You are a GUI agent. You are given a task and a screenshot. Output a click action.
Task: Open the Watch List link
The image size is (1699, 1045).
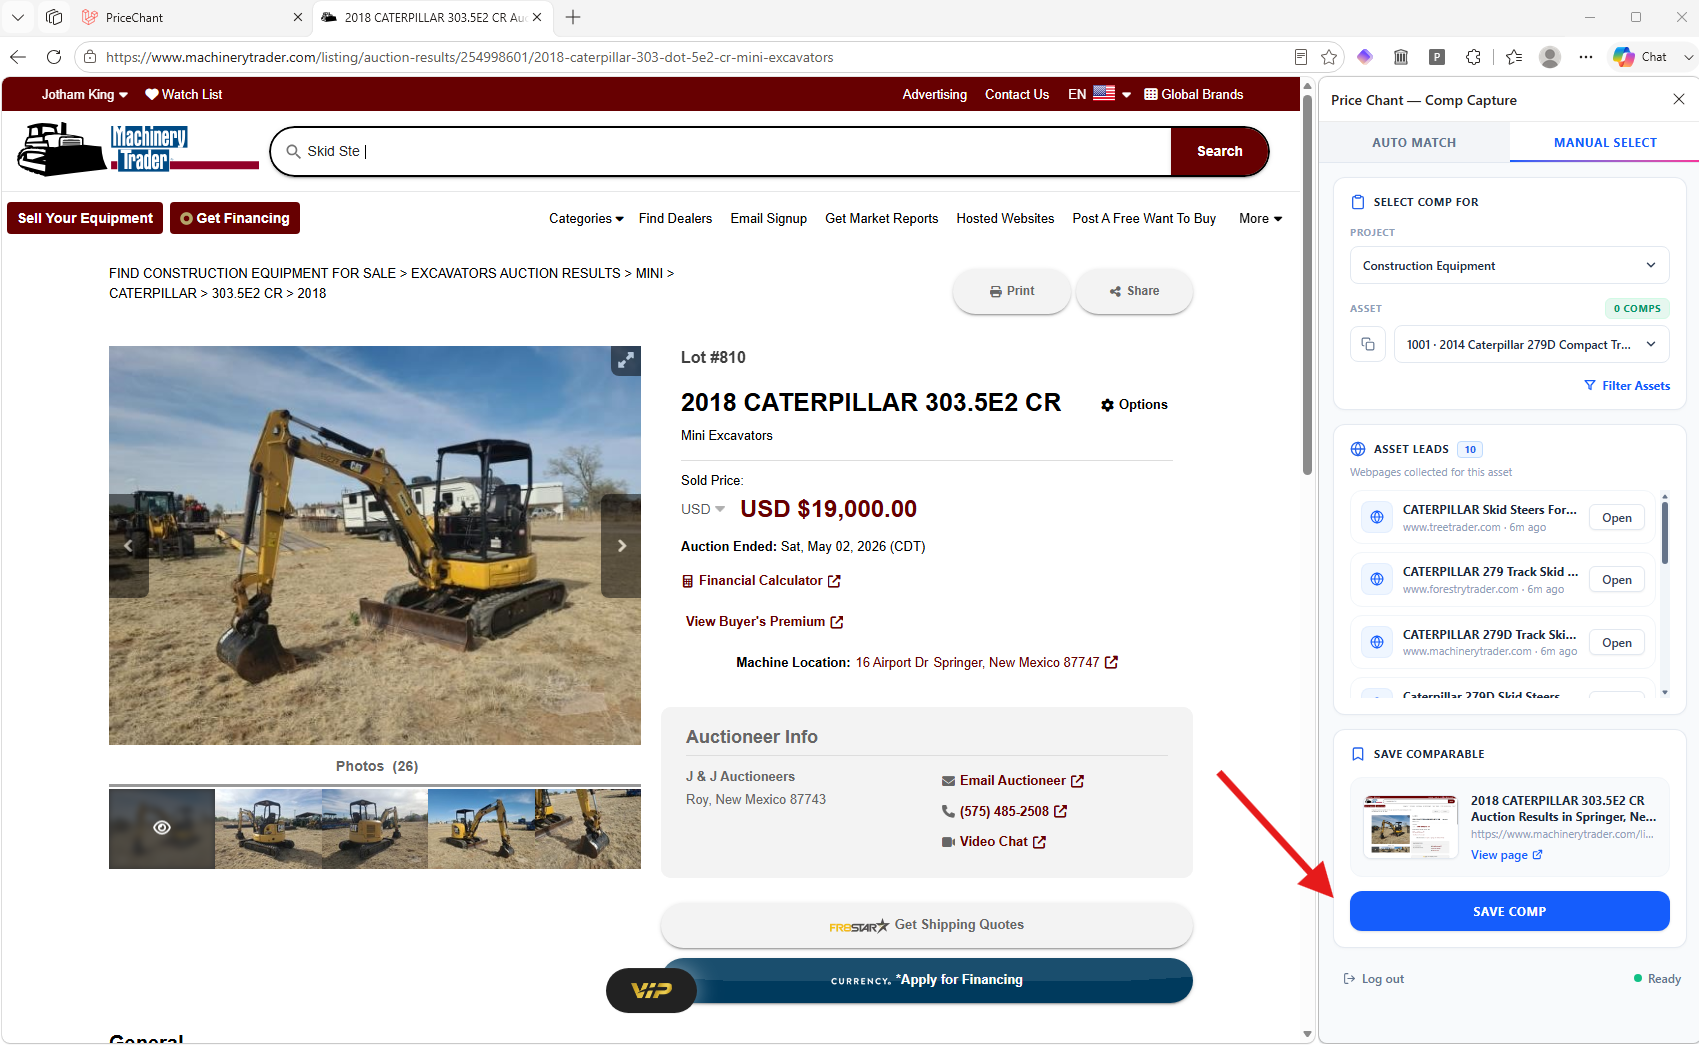click(183, 94)
